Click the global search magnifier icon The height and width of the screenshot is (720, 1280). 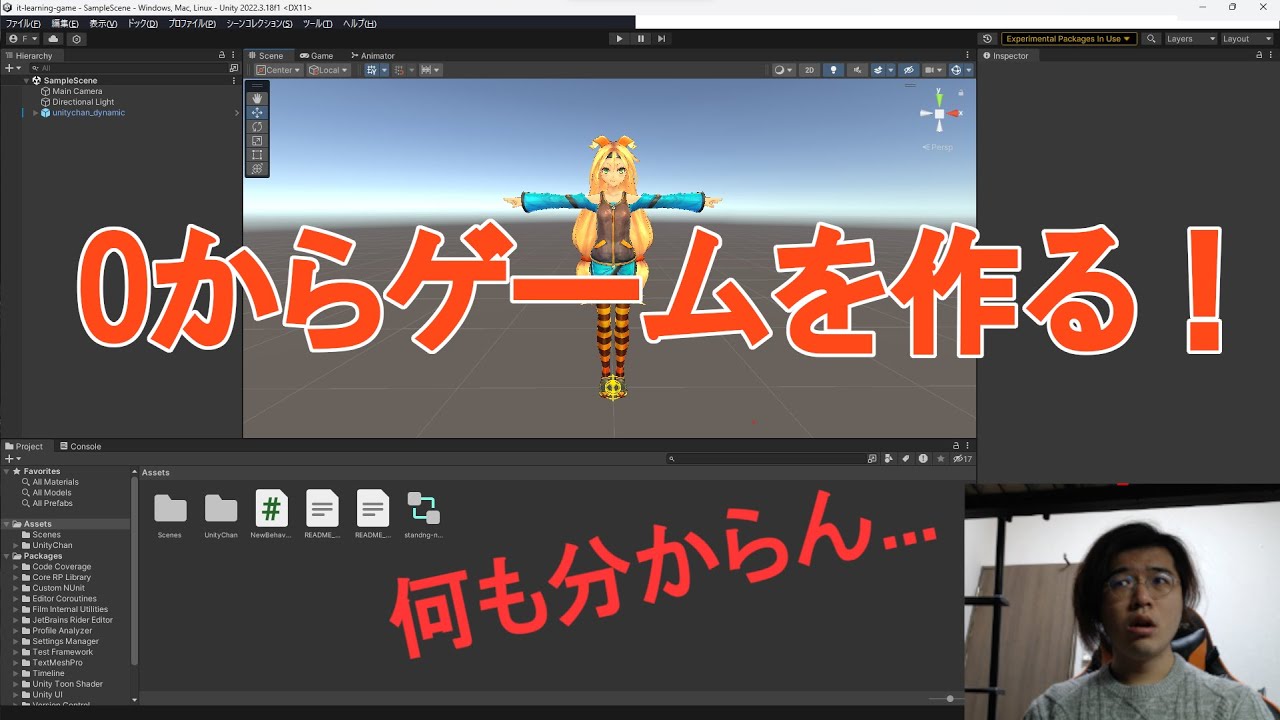[1151, 39]
